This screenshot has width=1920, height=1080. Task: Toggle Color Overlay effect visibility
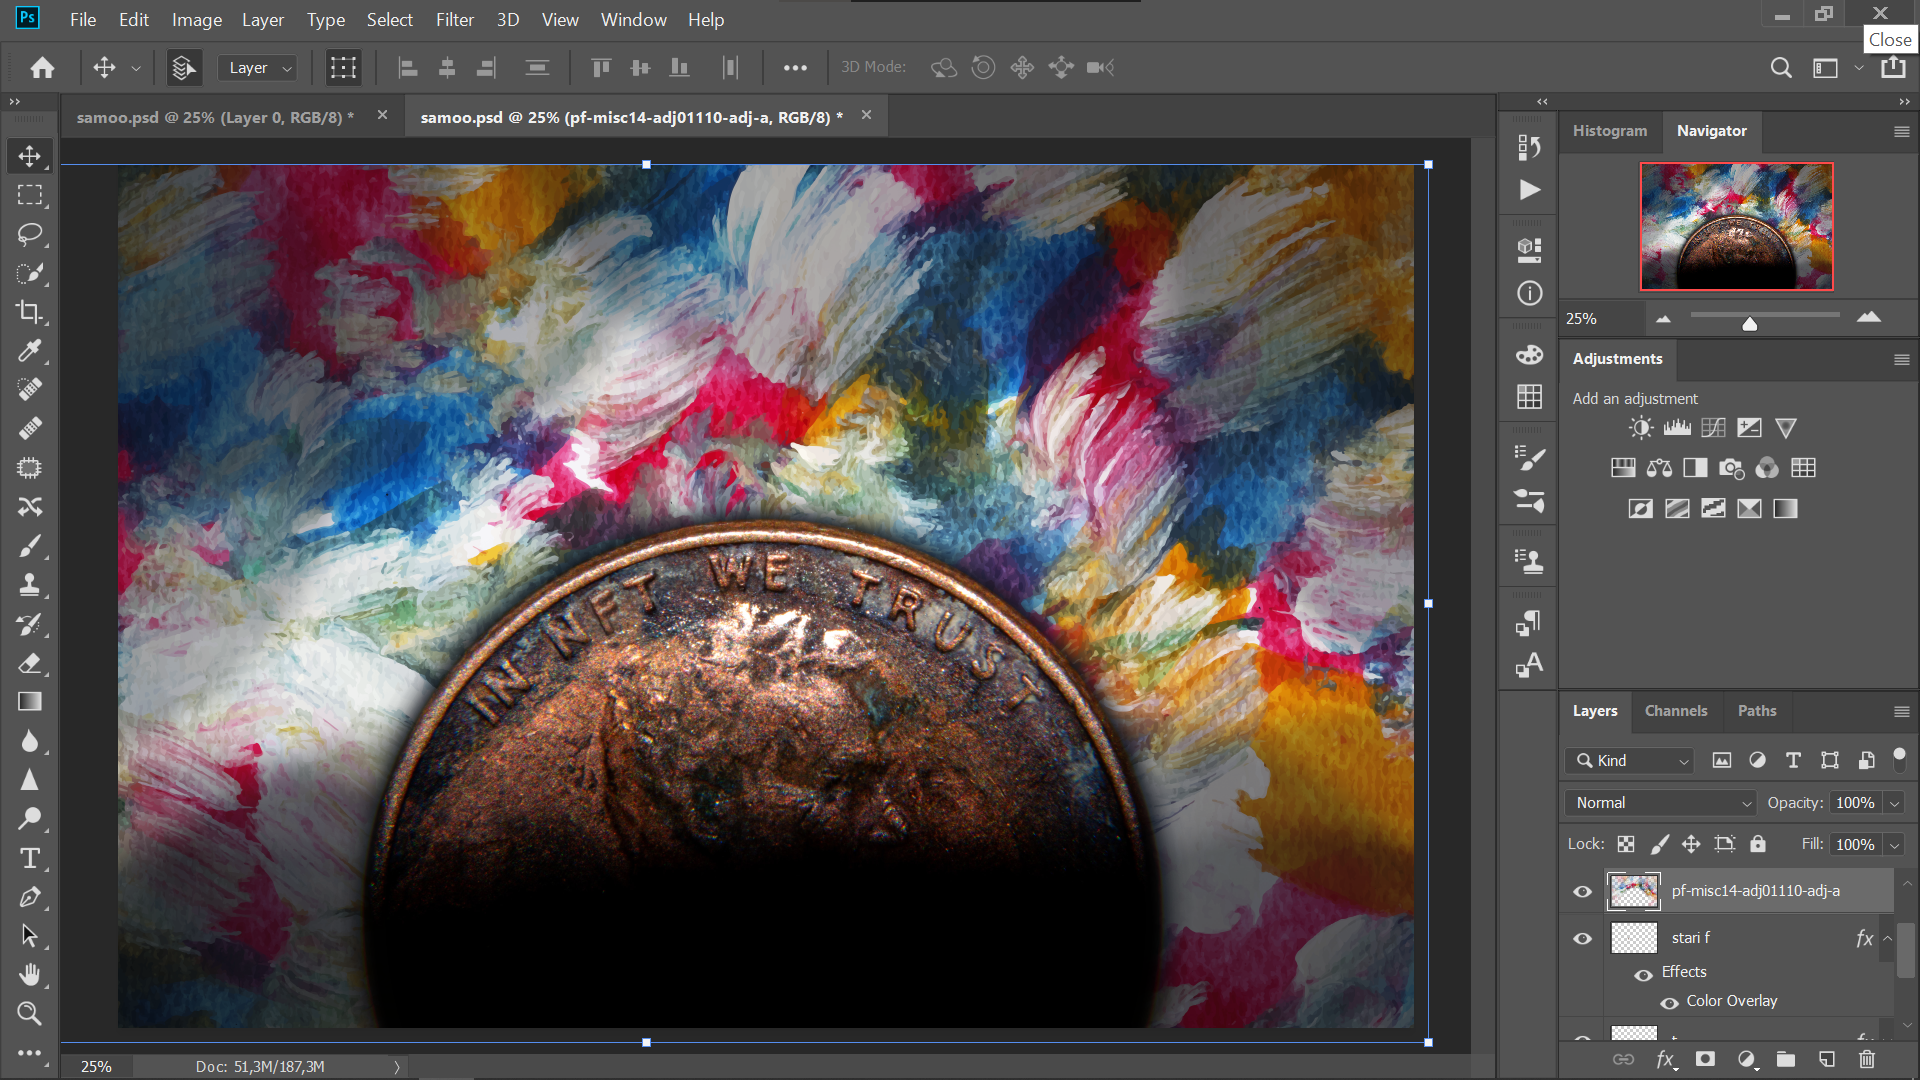coord(1669,1003)
